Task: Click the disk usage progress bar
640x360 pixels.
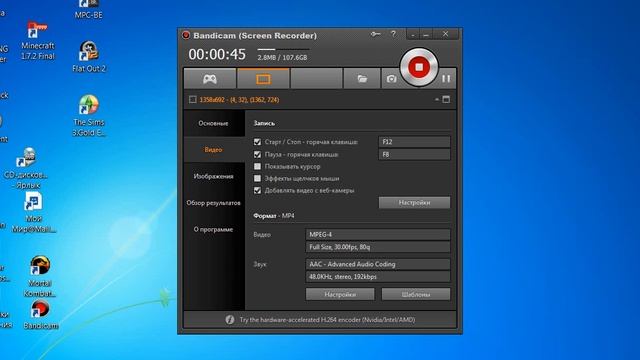Action: (x=283, y=49)
